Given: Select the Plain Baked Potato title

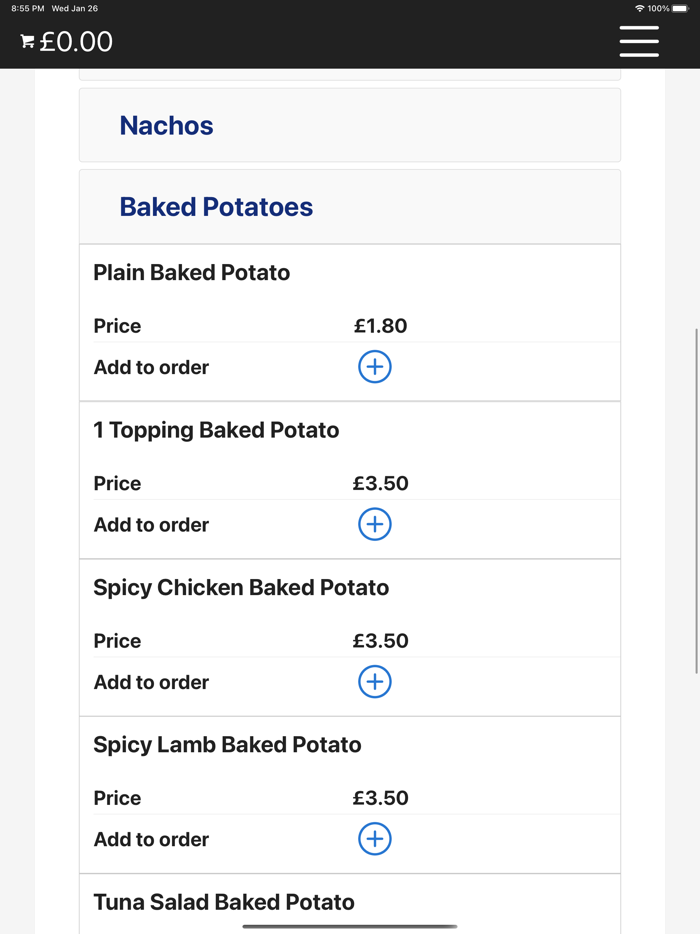Looking at the screenshot, I should [x=191, y=273].
